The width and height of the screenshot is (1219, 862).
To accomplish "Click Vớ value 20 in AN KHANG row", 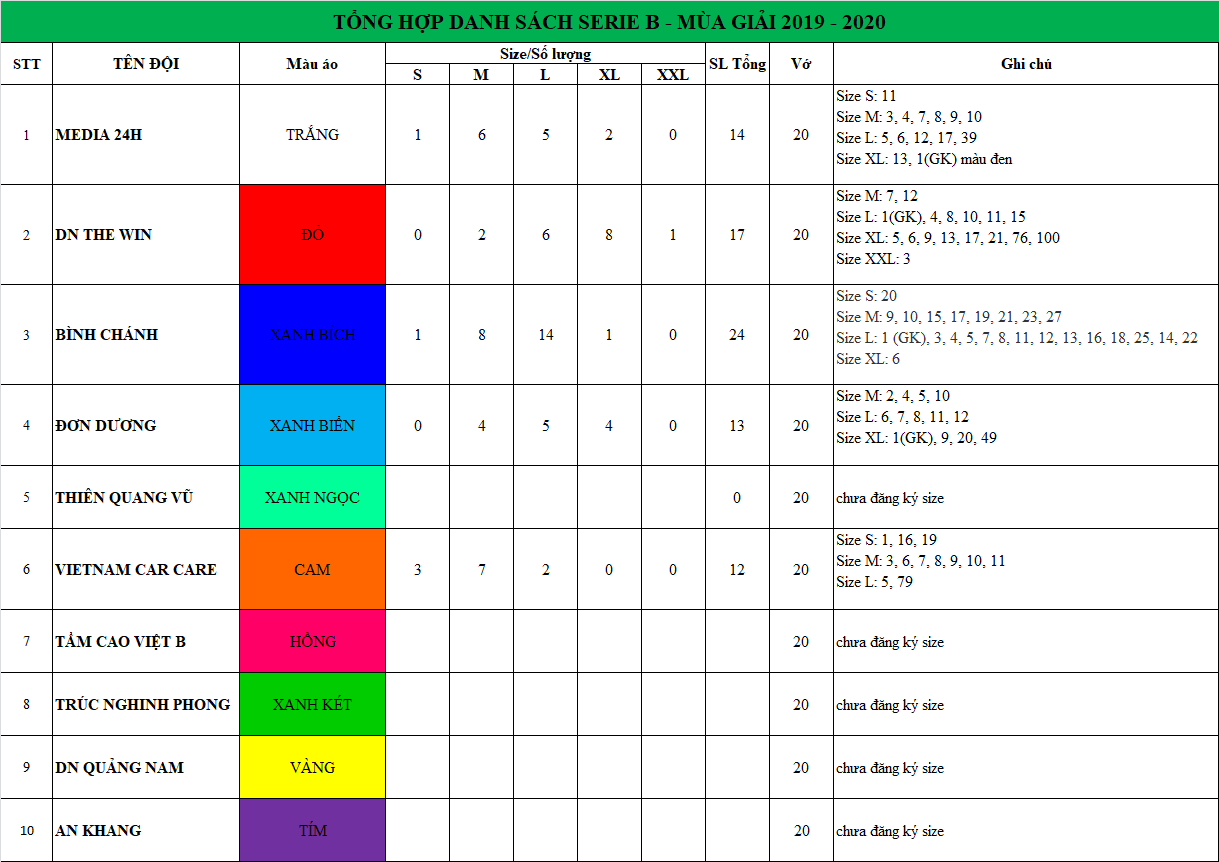I will [x=801, y=831].
